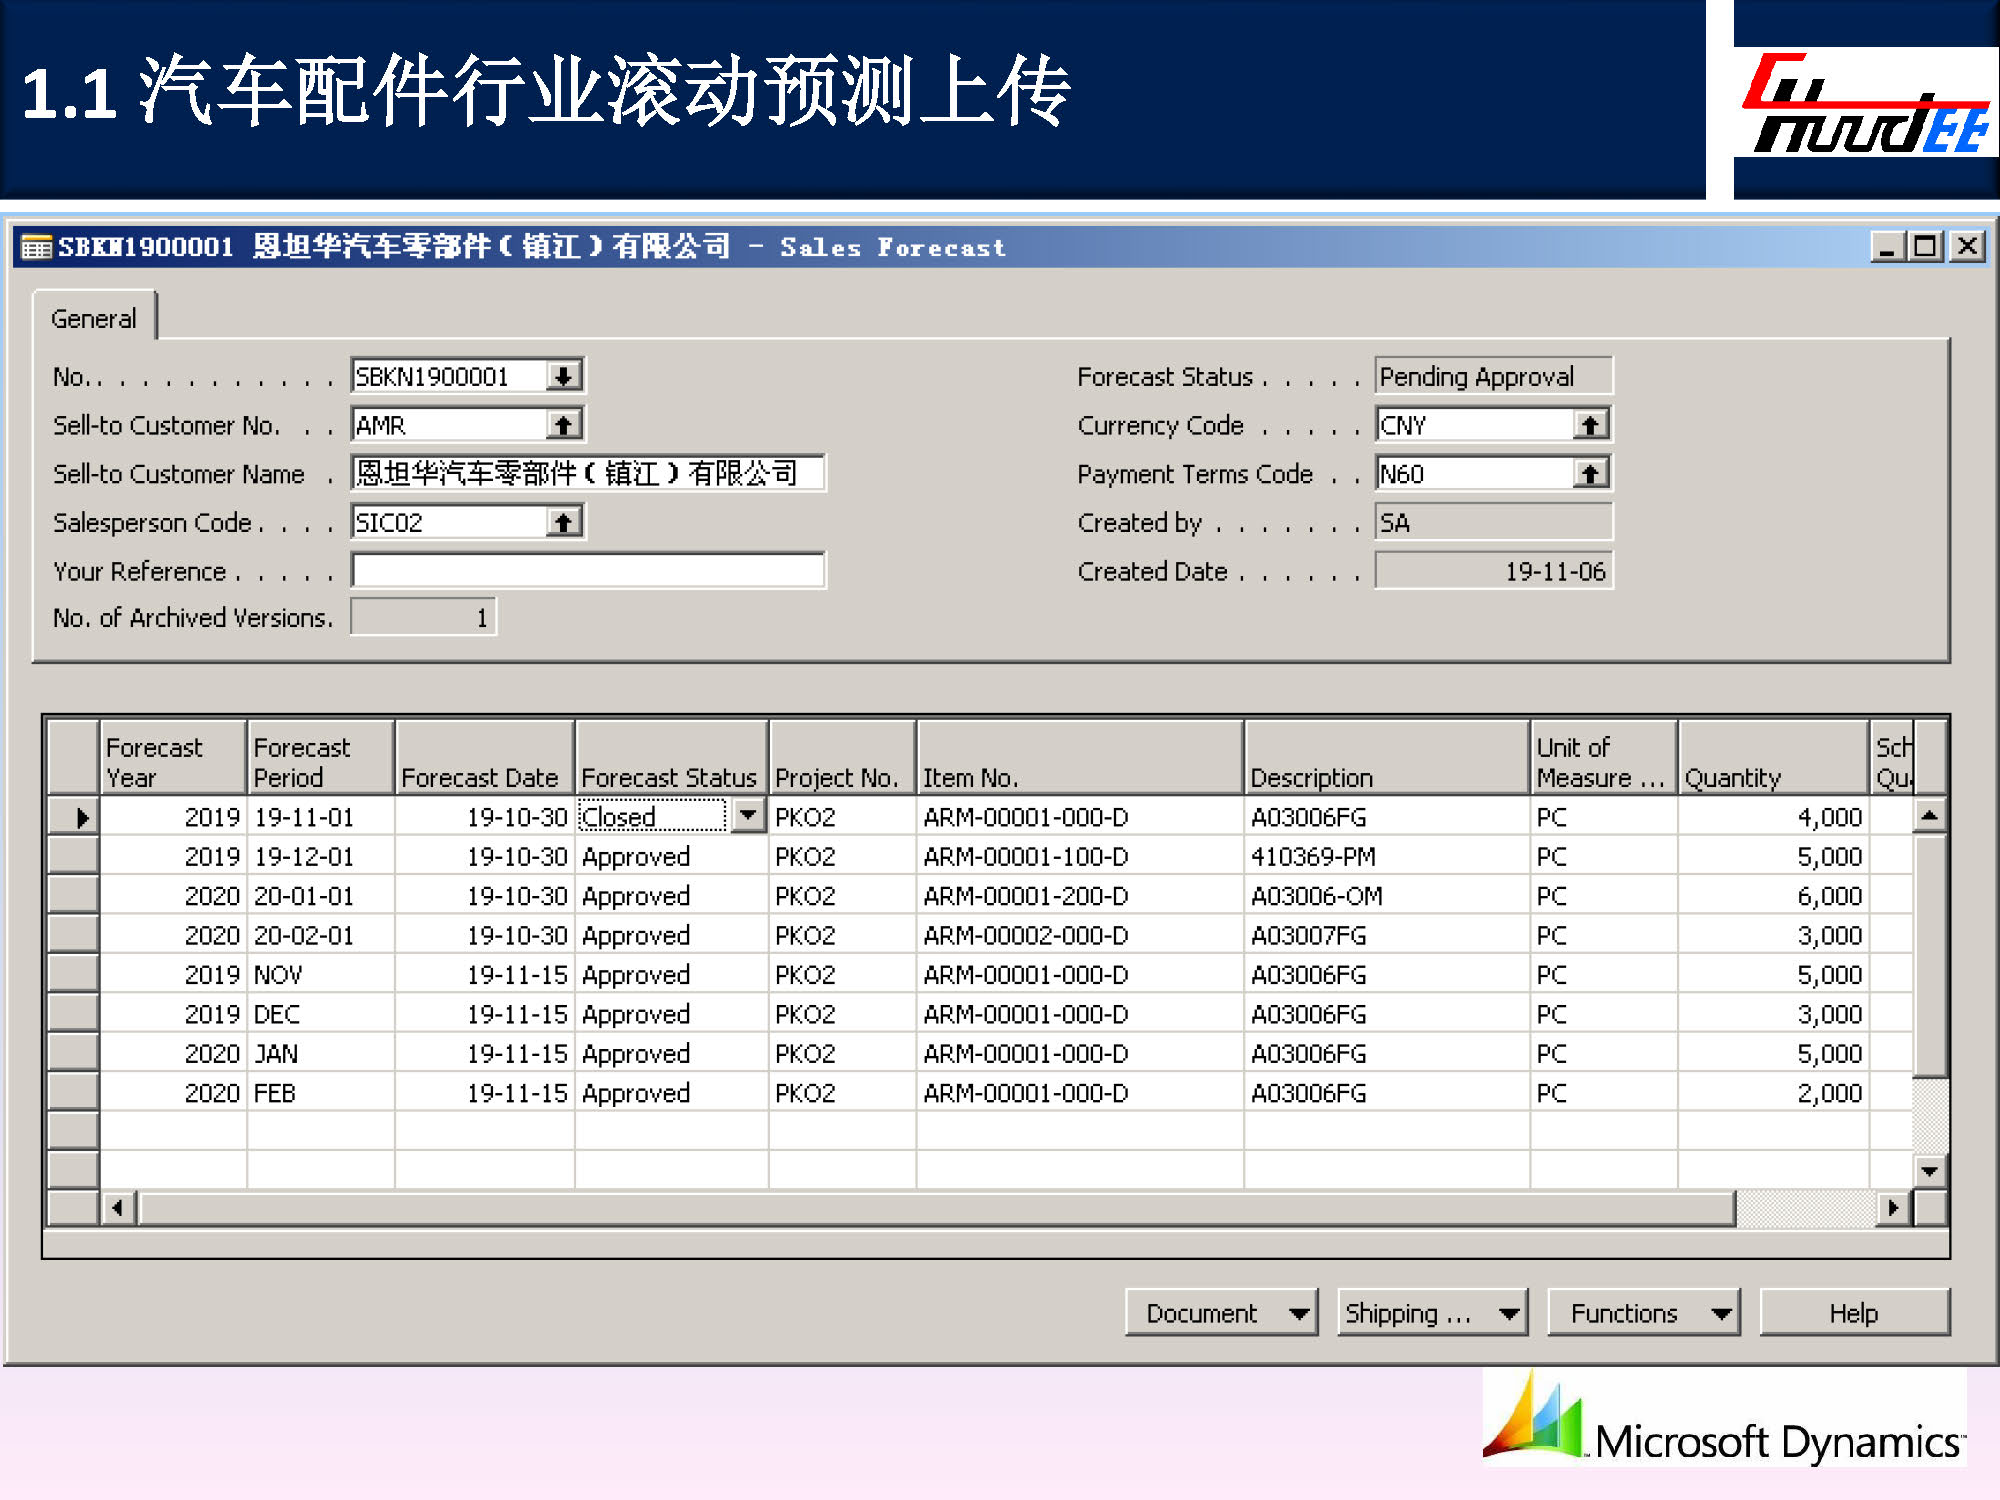This screenshot has height=1500, width=2000.
Task: Click the Help button
Action: tap(1853, 1313)
